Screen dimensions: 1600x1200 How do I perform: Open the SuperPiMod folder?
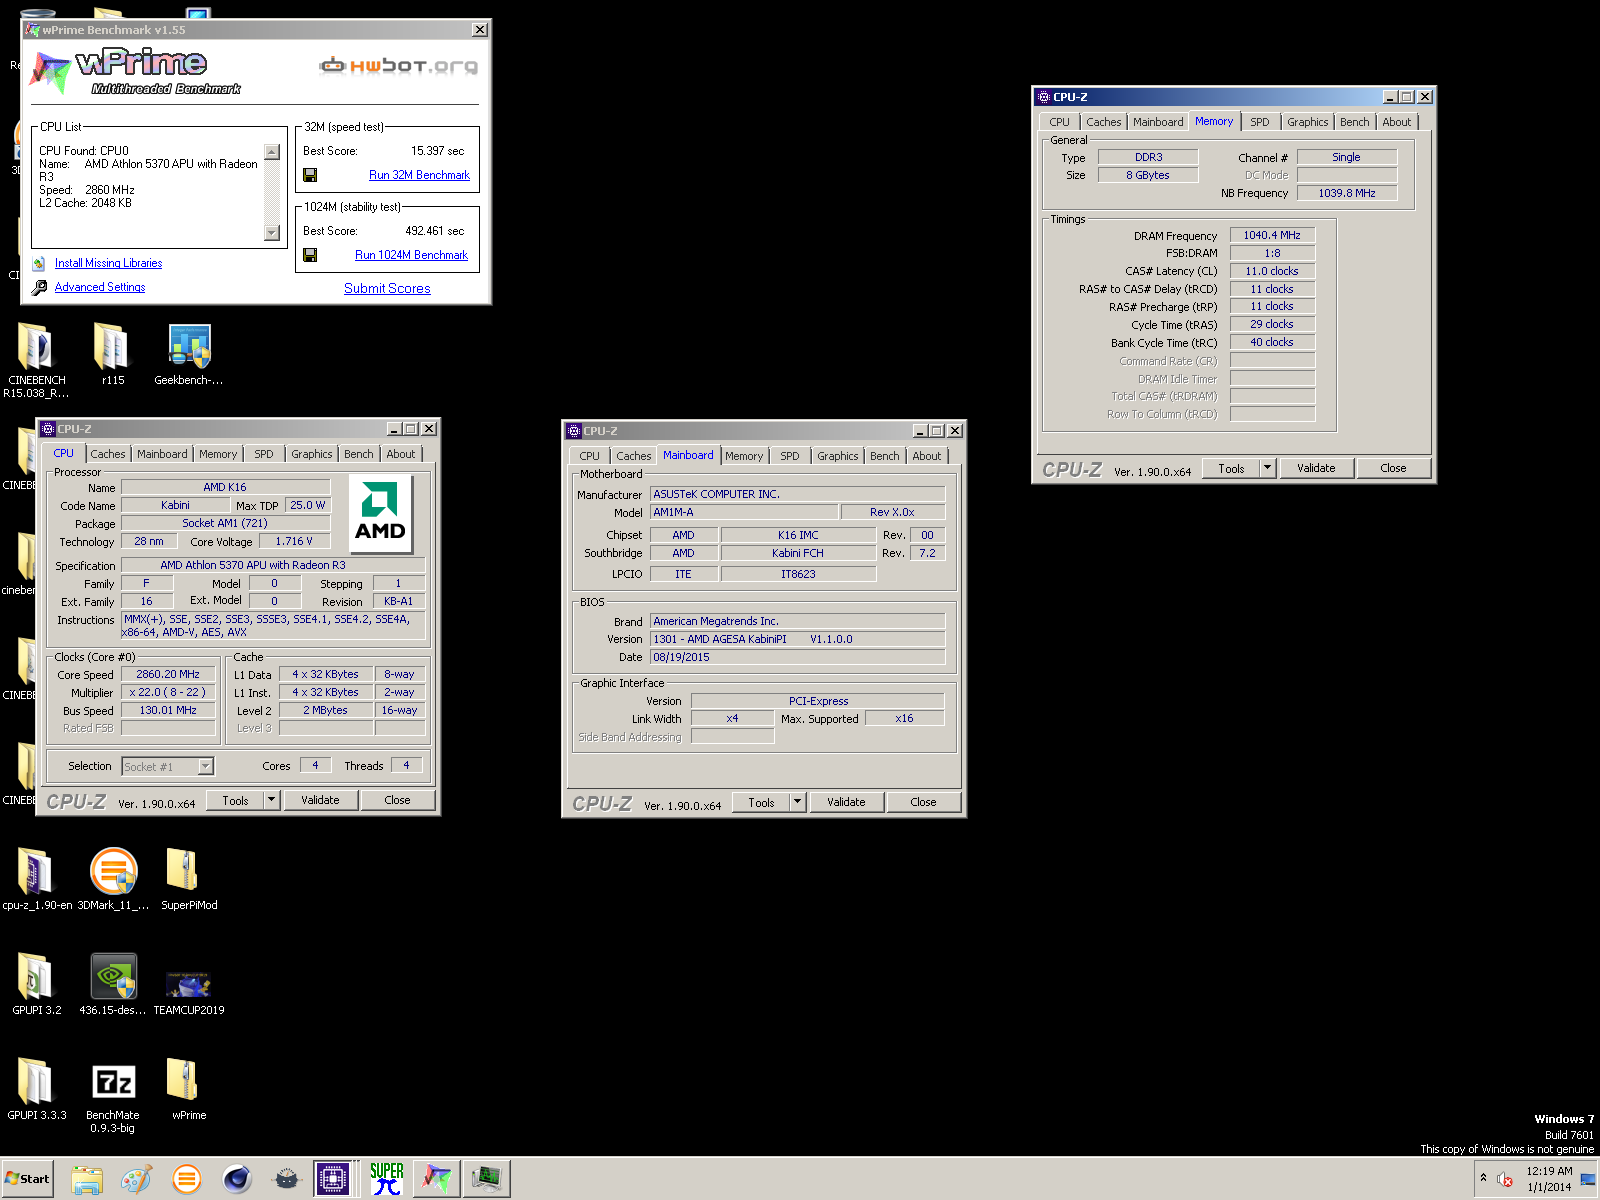click(x=189, y=879)
